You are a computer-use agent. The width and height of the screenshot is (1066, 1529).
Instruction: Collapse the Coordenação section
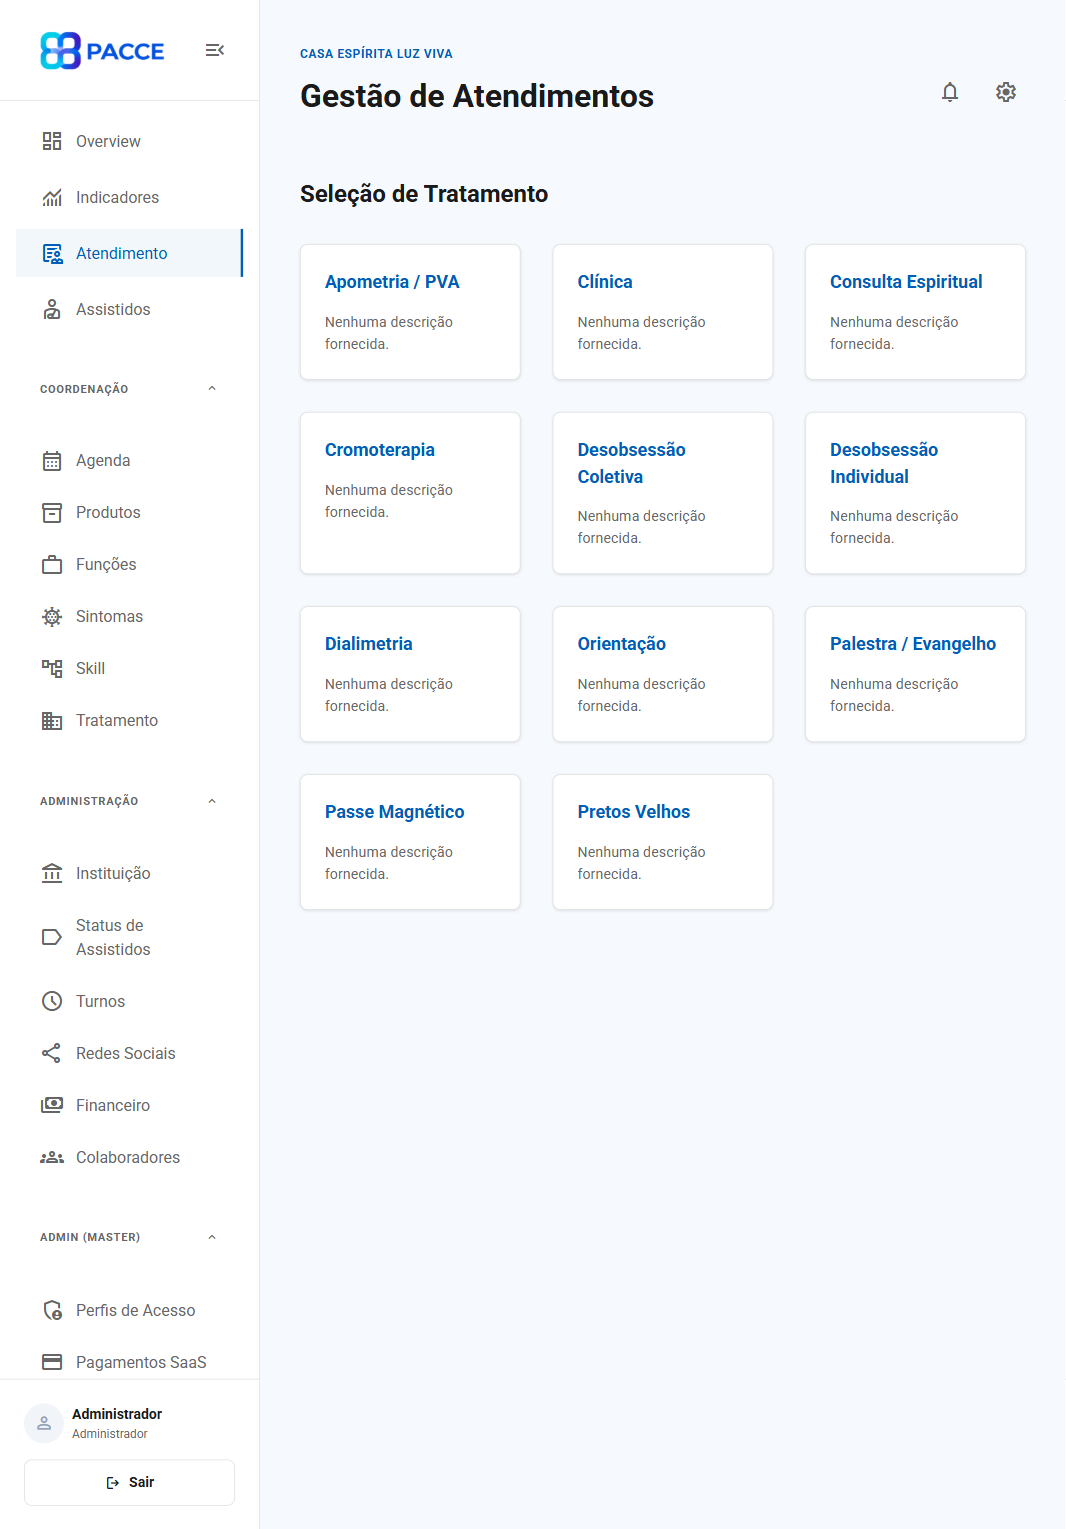pyautogui.click(x=212, y=389)
